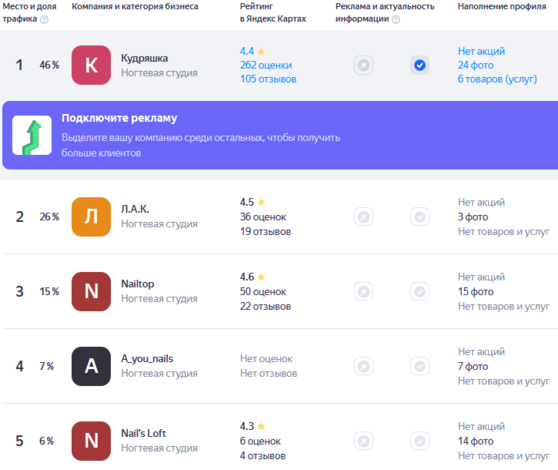558x470 pixels.
Task: Click 'Ногтевая студия' category under Nailtop
Action: 159,299
